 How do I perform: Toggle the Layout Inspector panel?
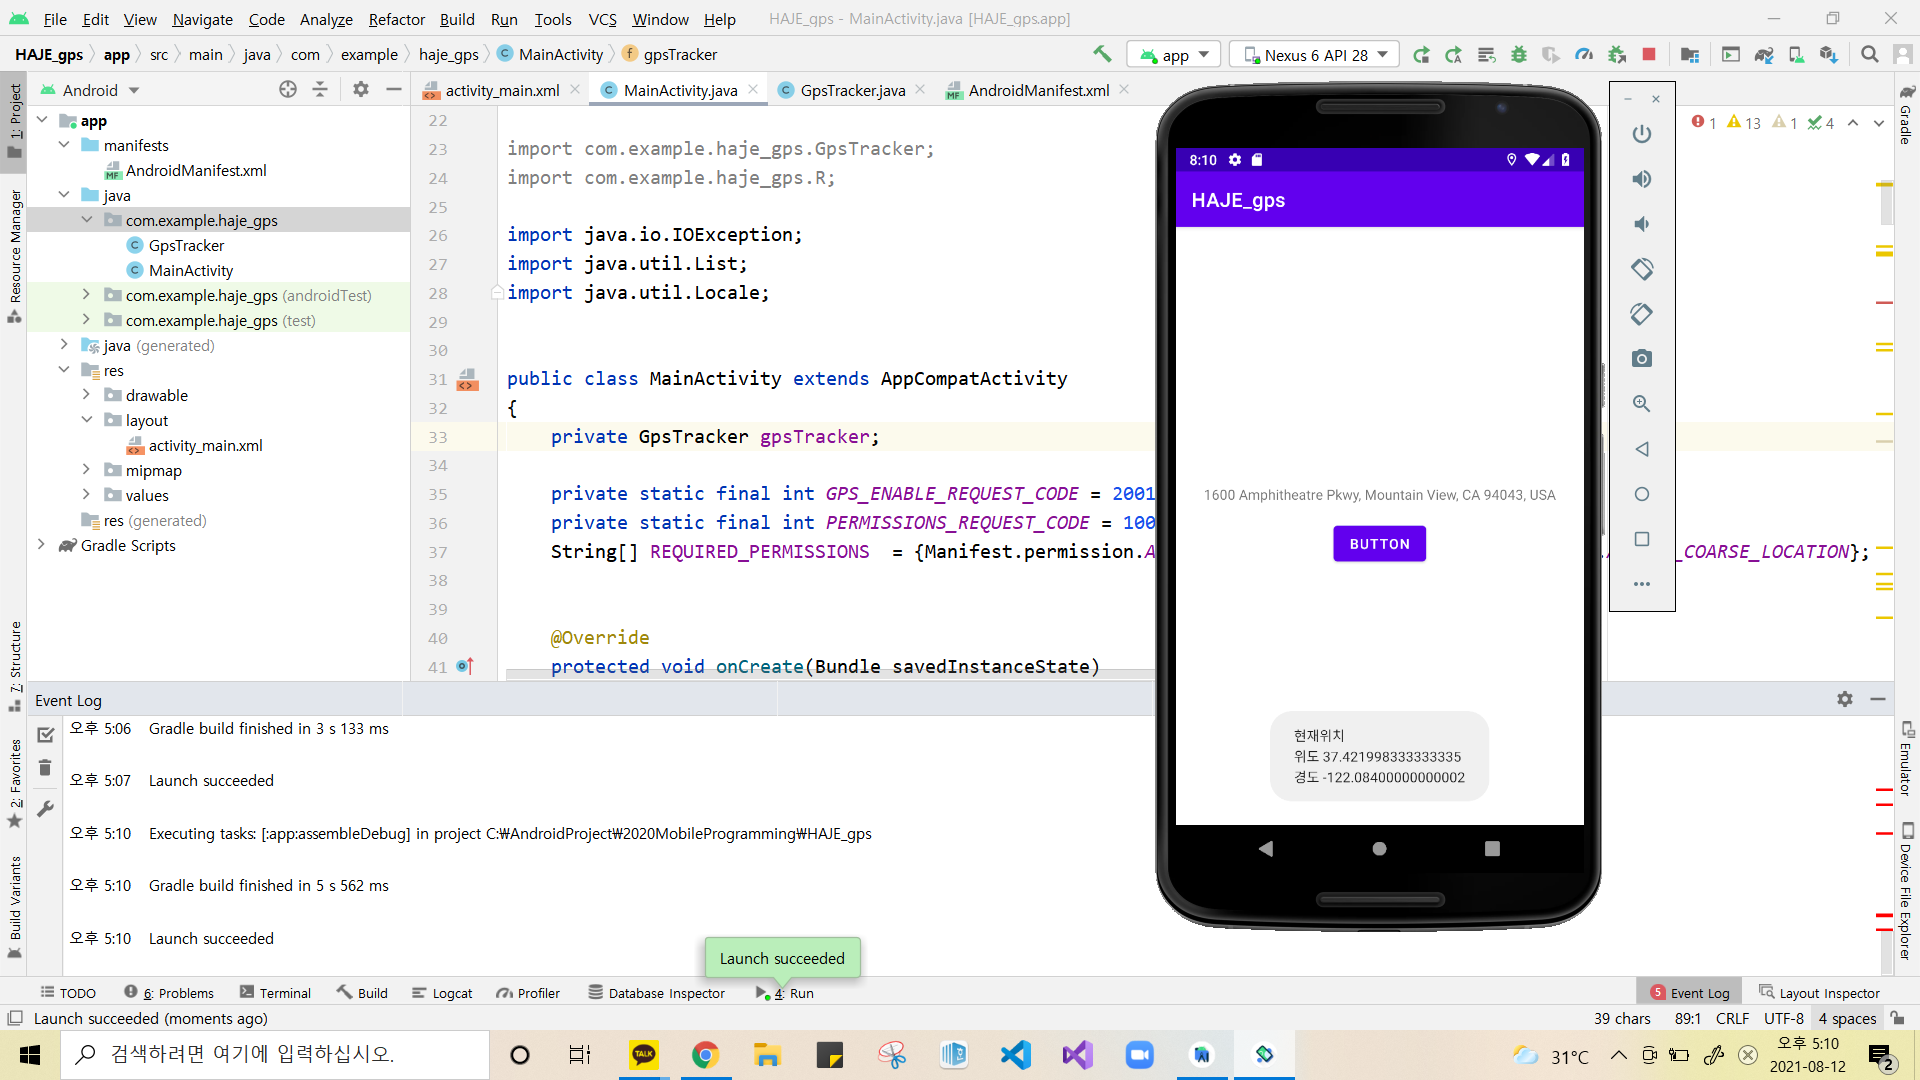coord(1829,992)
